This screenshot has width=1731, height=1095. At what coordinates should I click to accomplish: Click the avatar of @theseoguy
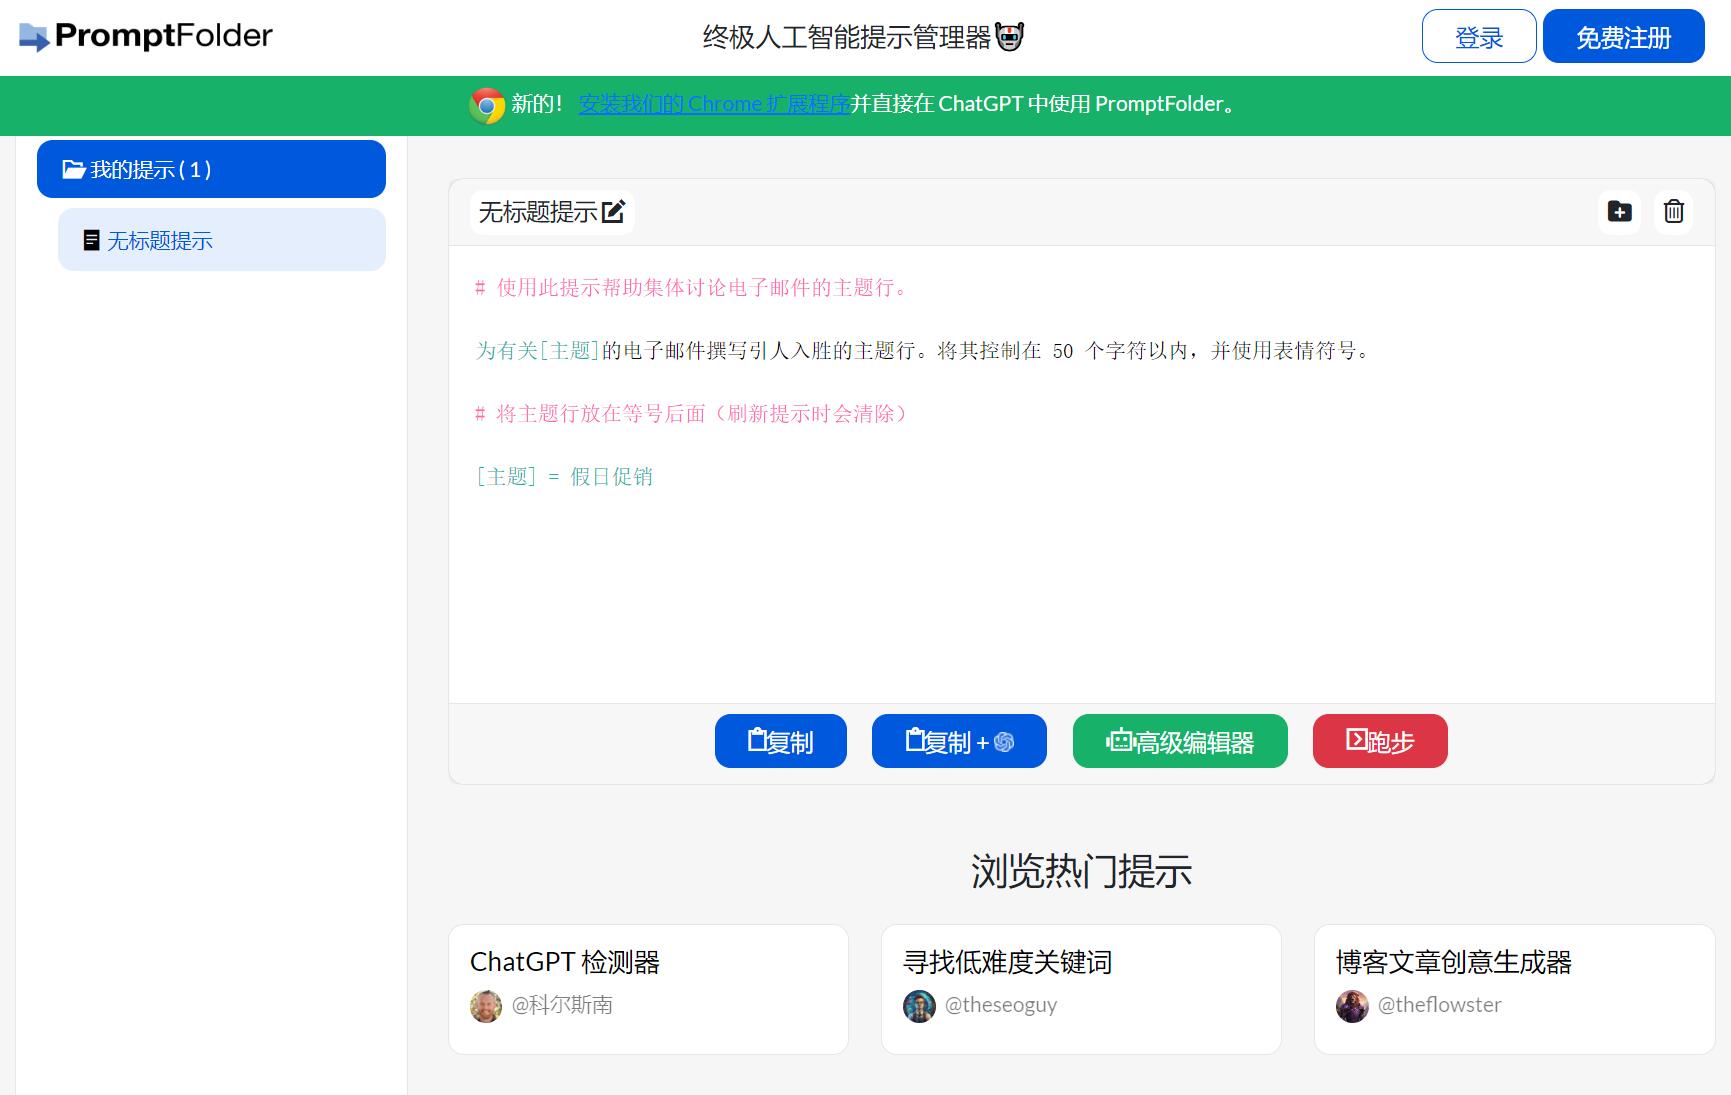919,1006
